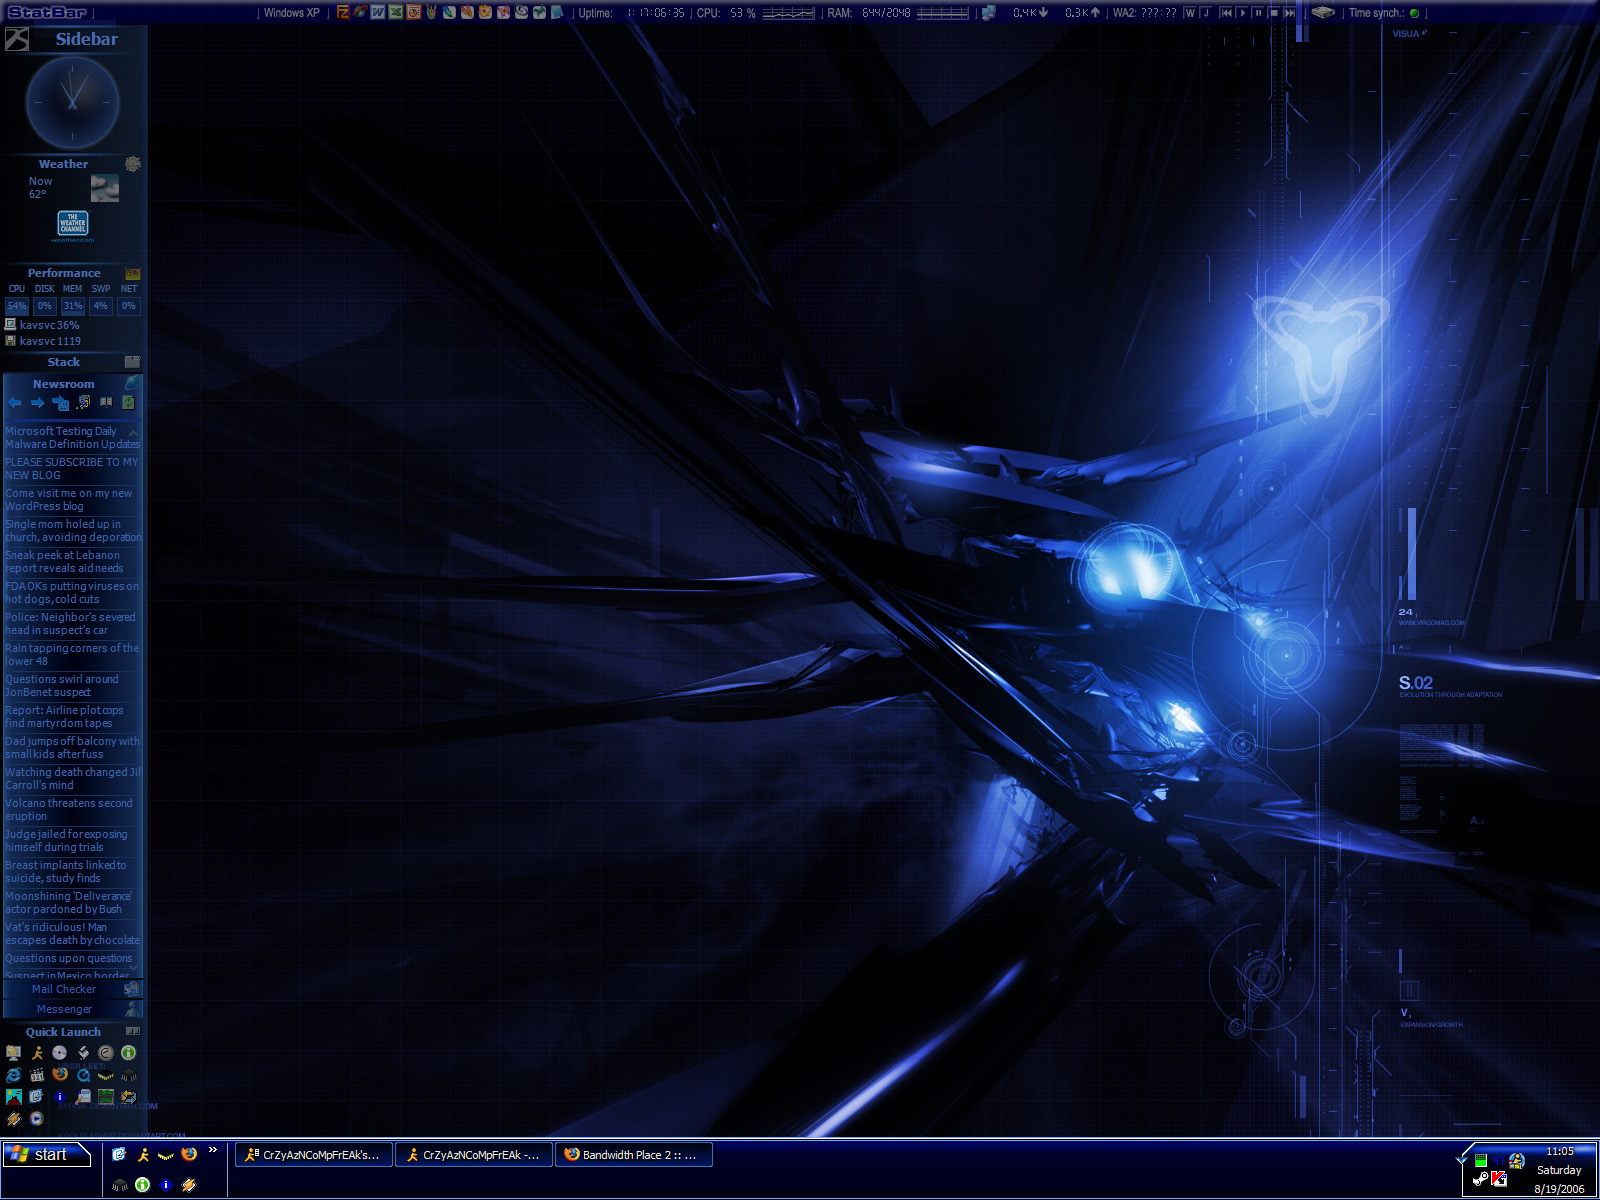1600x1200 pixels.
Task: Expand taskbar quick launch overflow chevron
Action: pyautogui.click(x=212, y=1150)
